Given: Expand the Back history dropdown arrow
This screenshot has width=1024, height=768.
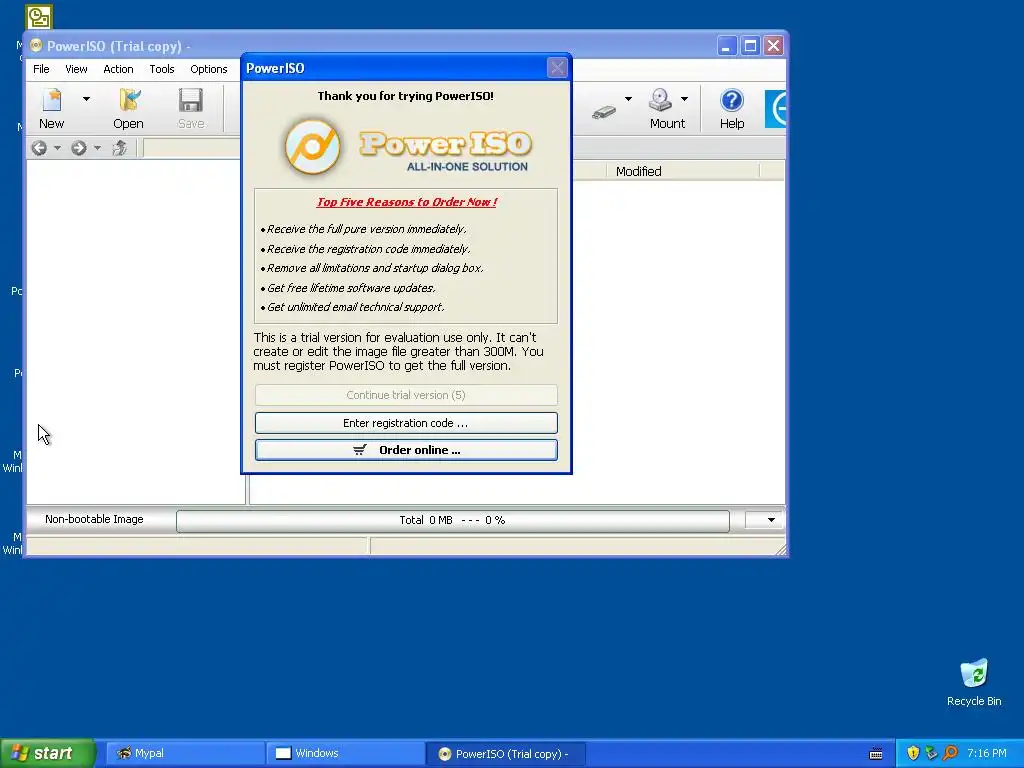Looking at the screenshot, I should 57,148.
